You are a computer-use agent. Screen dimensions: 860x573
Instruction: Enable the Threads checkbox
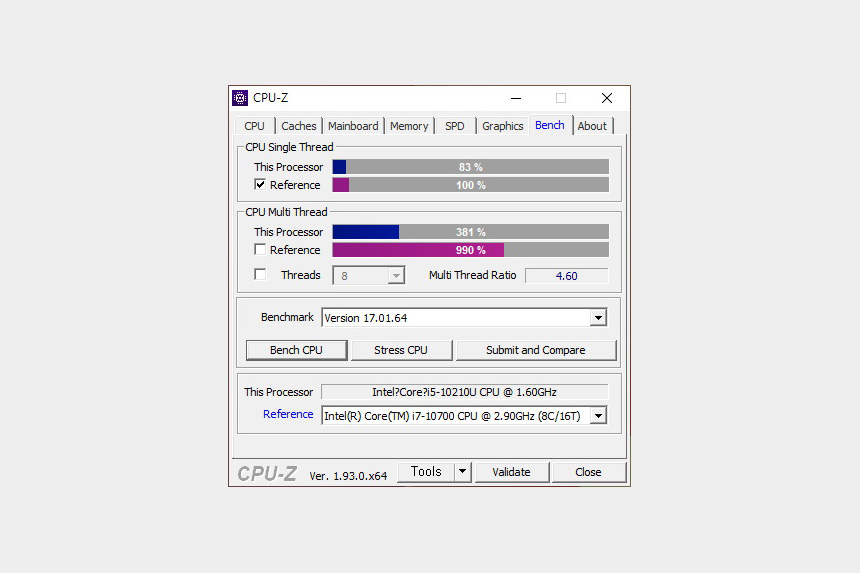point(260,274)
